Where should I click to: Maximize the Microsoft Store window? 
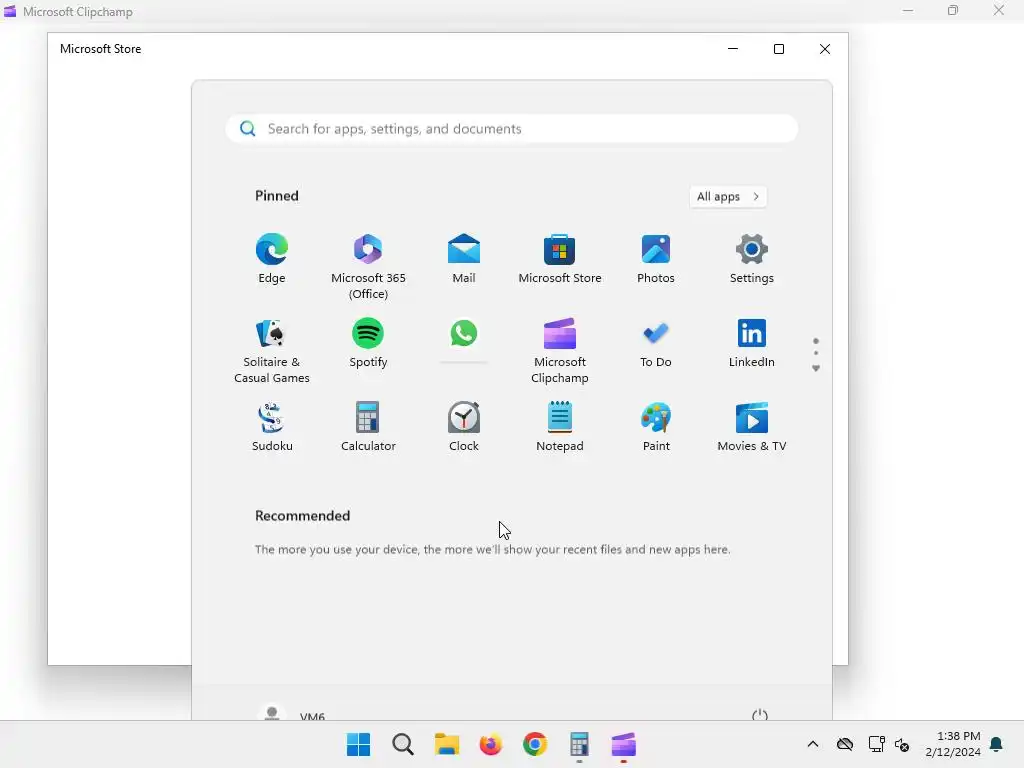(778, 49)
